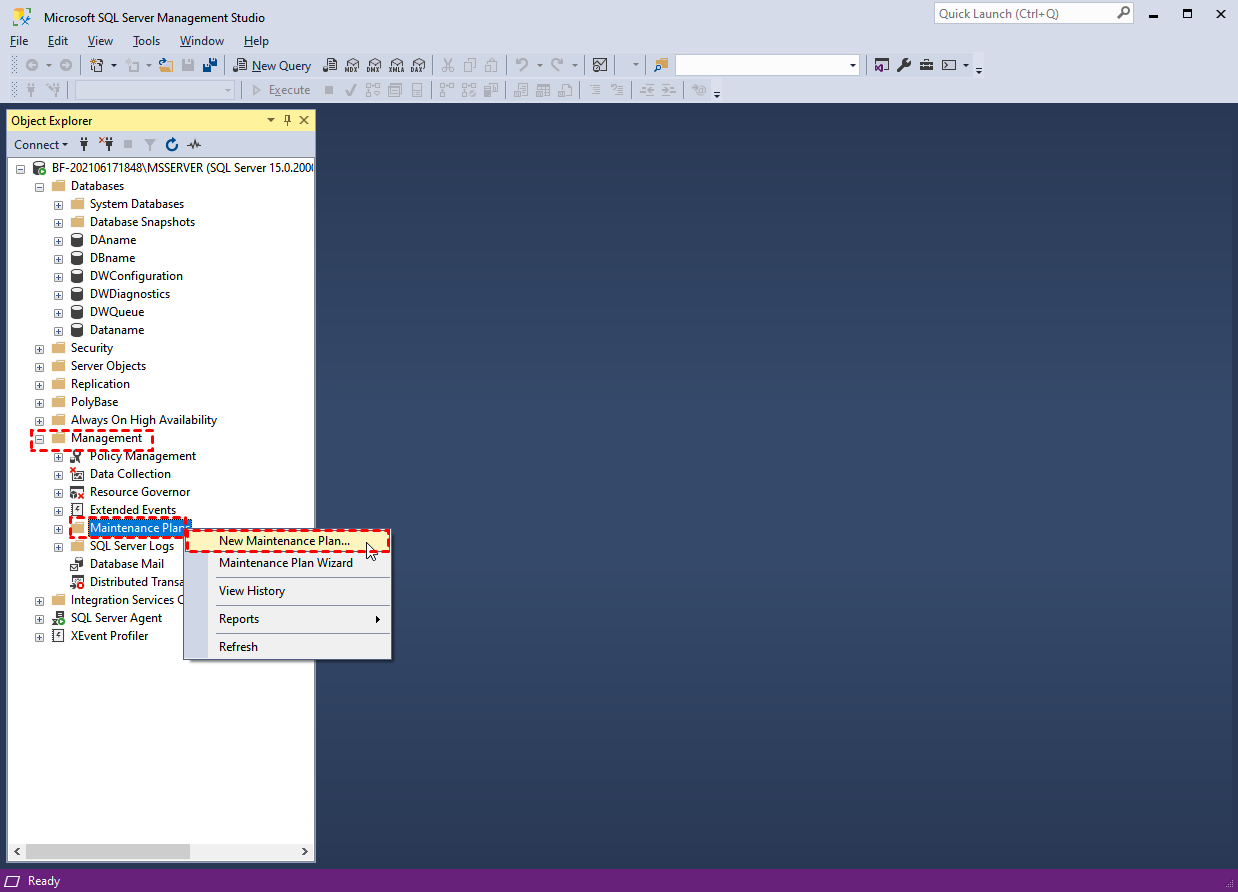Select the DAname database
The image size is (1238, 892).
(113, 240)
